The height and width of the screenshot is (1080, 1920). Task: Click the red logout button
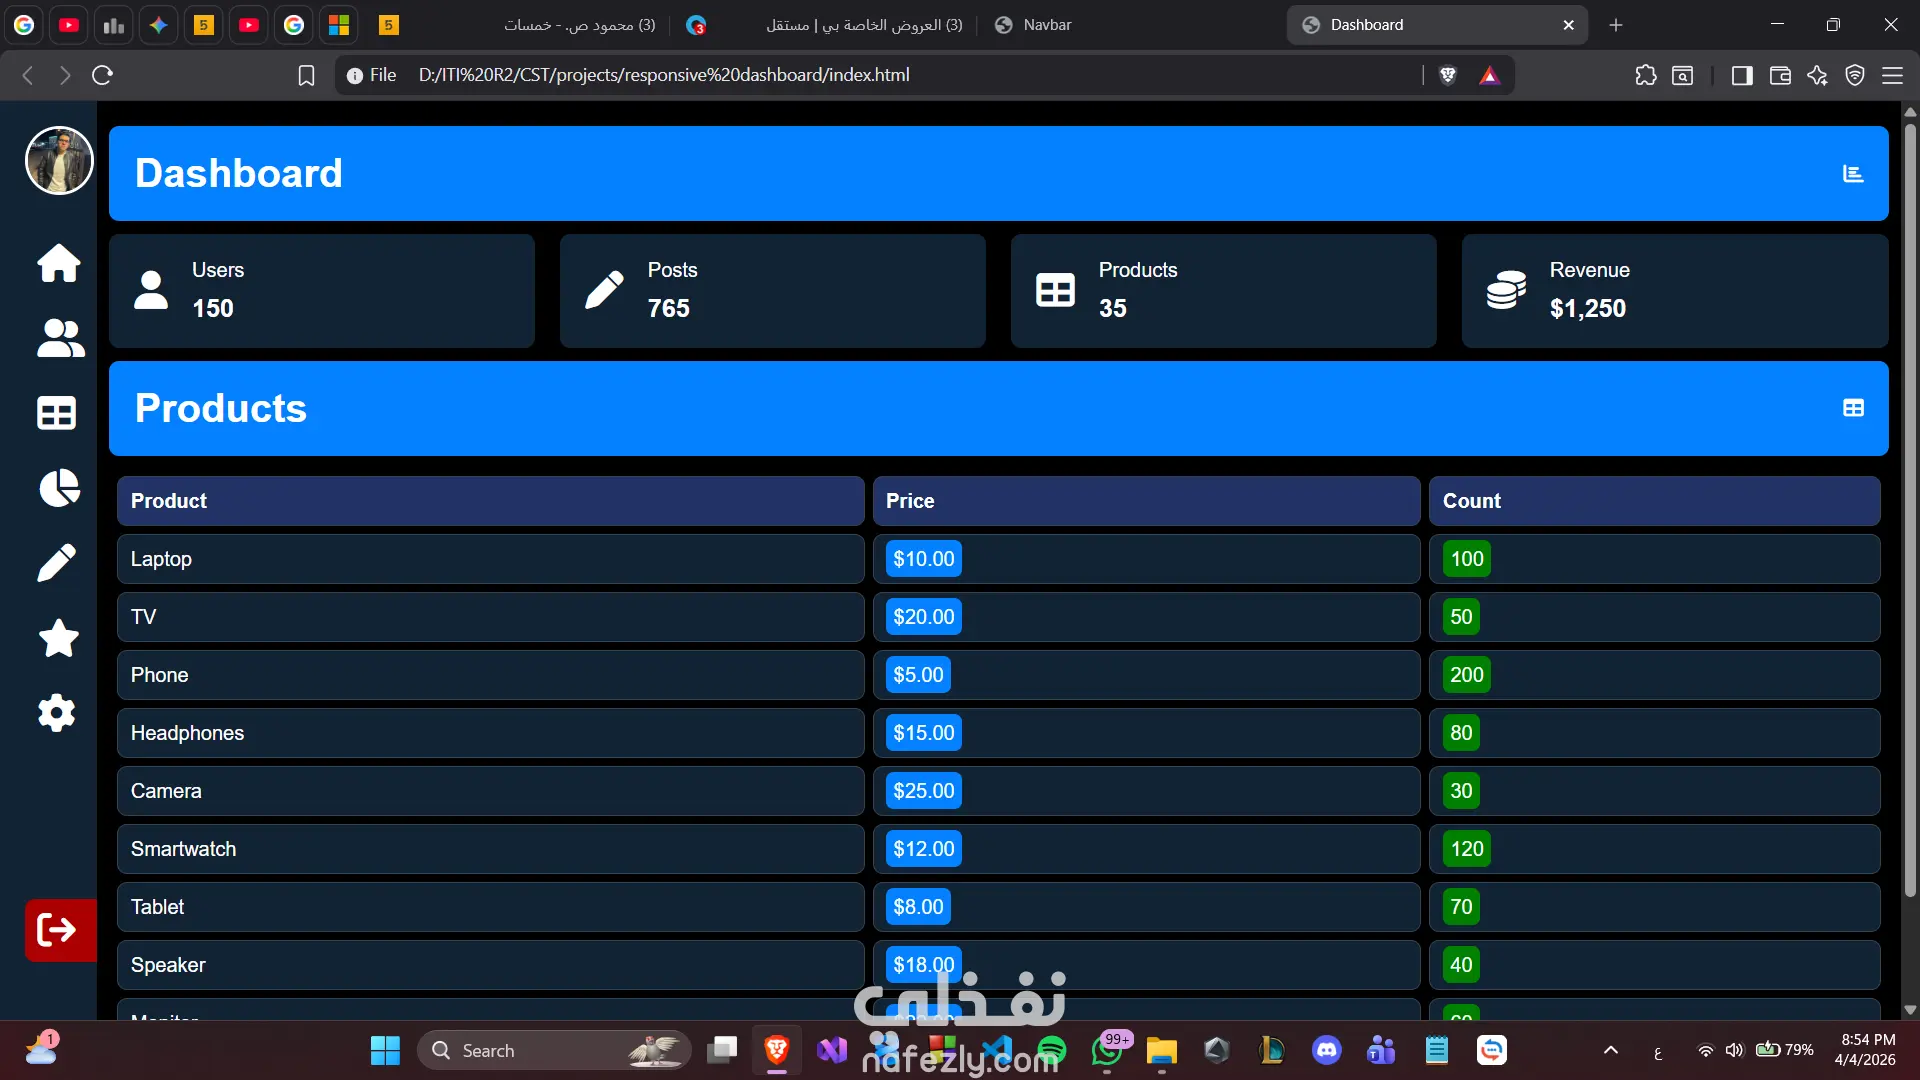click(60, 930)
